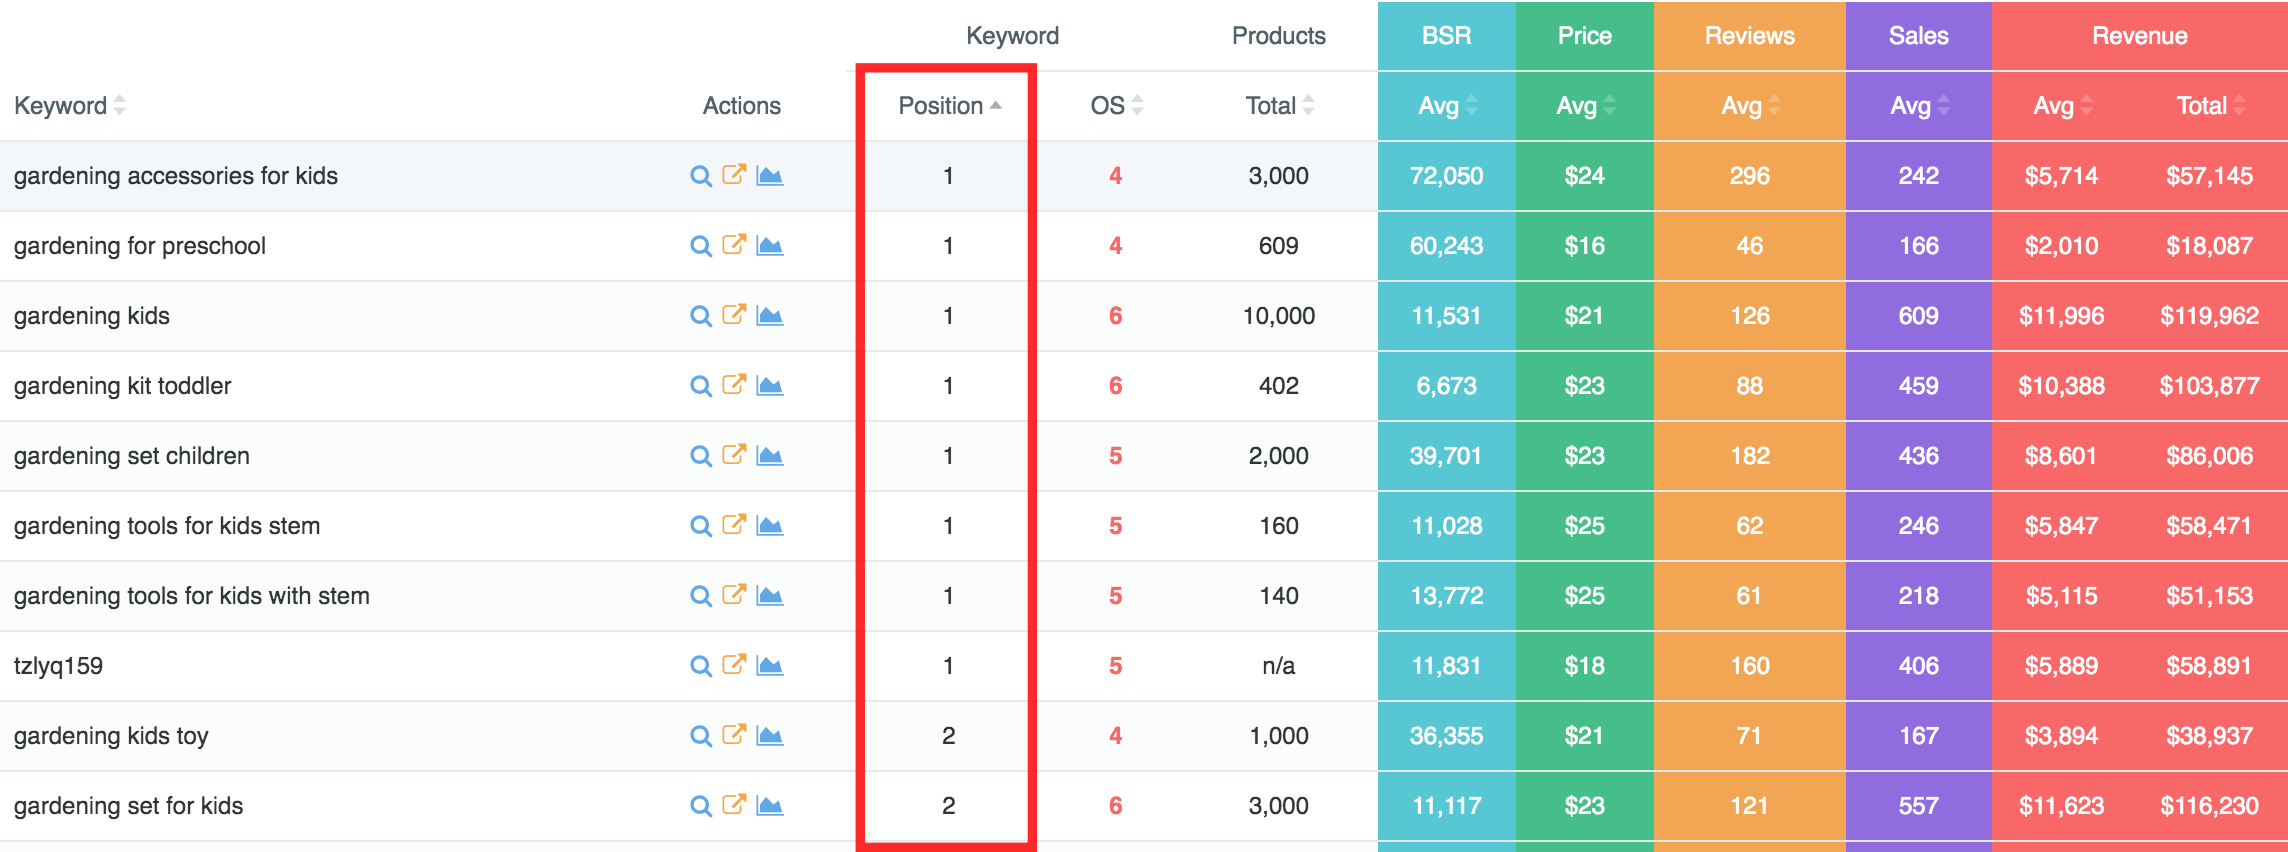Select keyword 'gardening accessories for kids'
This screenshot has height=852, width=2288.
[176, 176]
